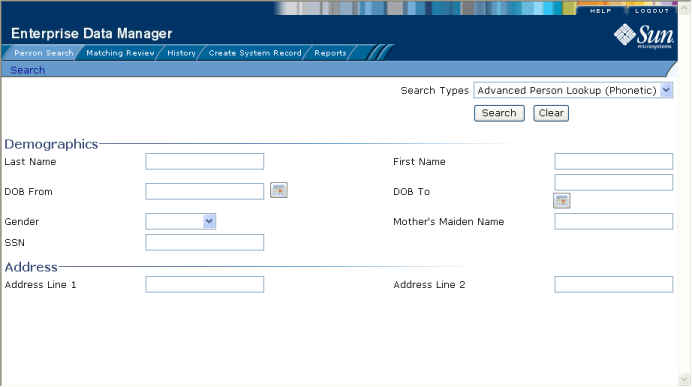
Task: Open the HELP link in header
Action: tap(600, 11)
